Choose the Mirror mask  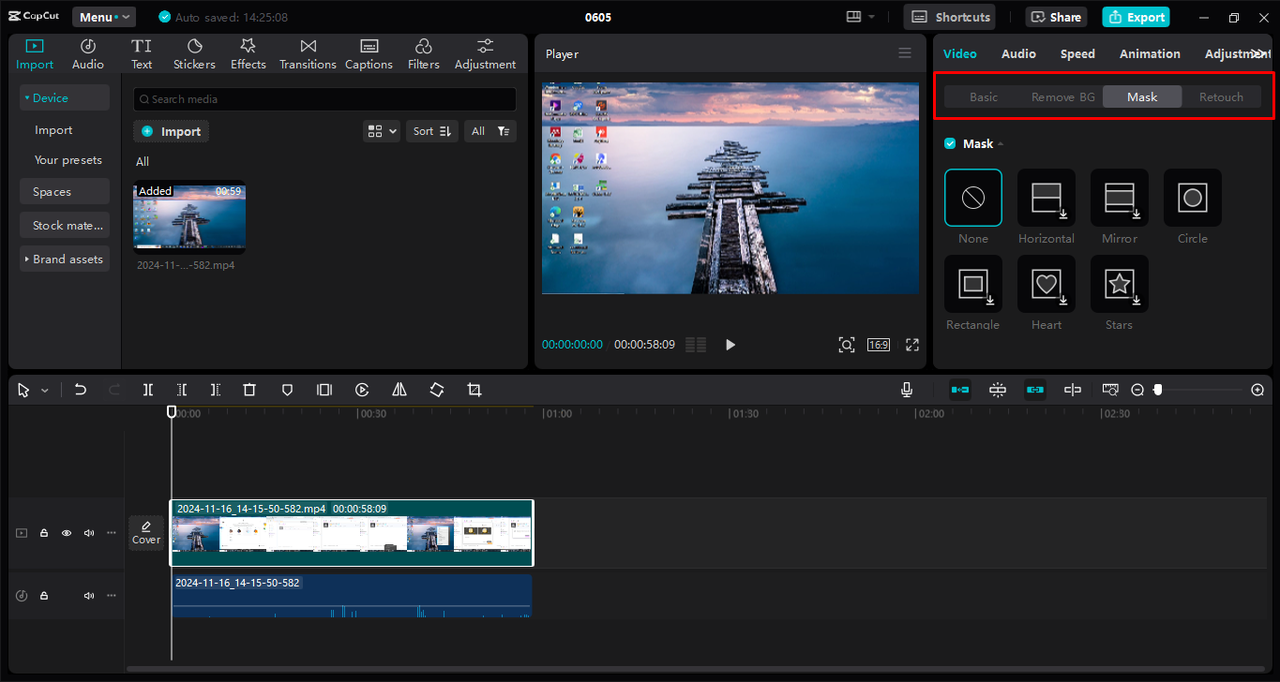(x=1119, y=198)
